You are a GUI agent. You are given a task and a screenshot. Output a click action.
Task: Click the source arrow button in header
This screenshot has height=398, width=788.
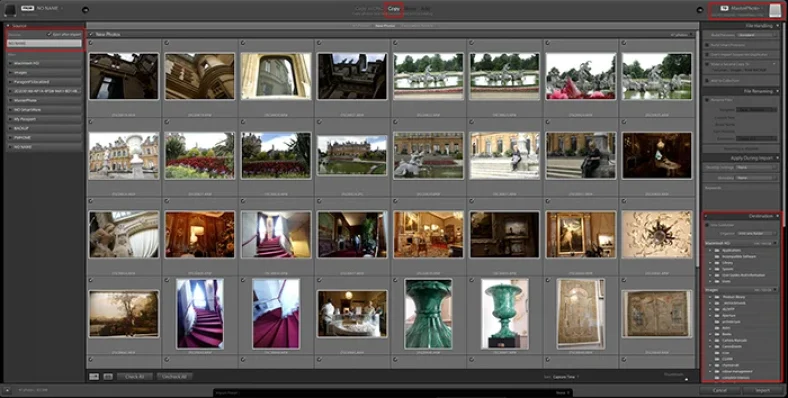tap(85, 10)
